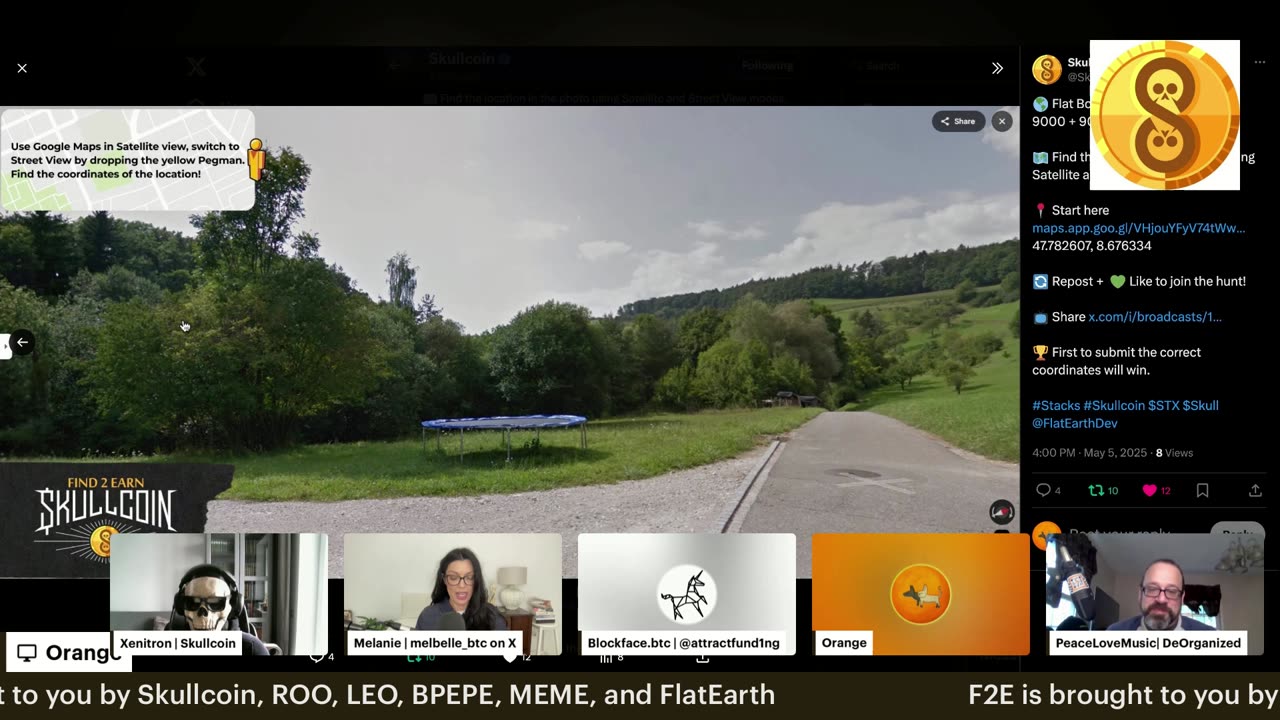This screenshot has height=720, width=1280.
Task: Click the text "Repost + Like to join the hunt!"
Action: coord(1149,282)
